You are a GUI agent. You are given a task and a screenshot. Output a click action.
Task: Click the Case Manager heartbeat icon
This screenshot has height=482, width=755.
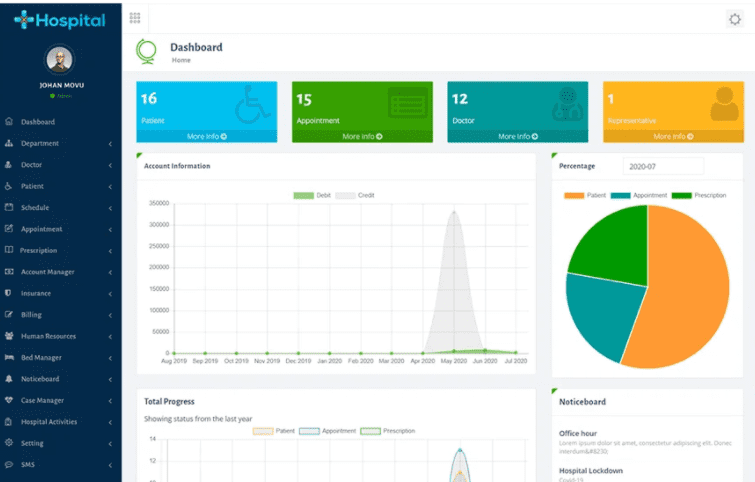pos(9,400)
